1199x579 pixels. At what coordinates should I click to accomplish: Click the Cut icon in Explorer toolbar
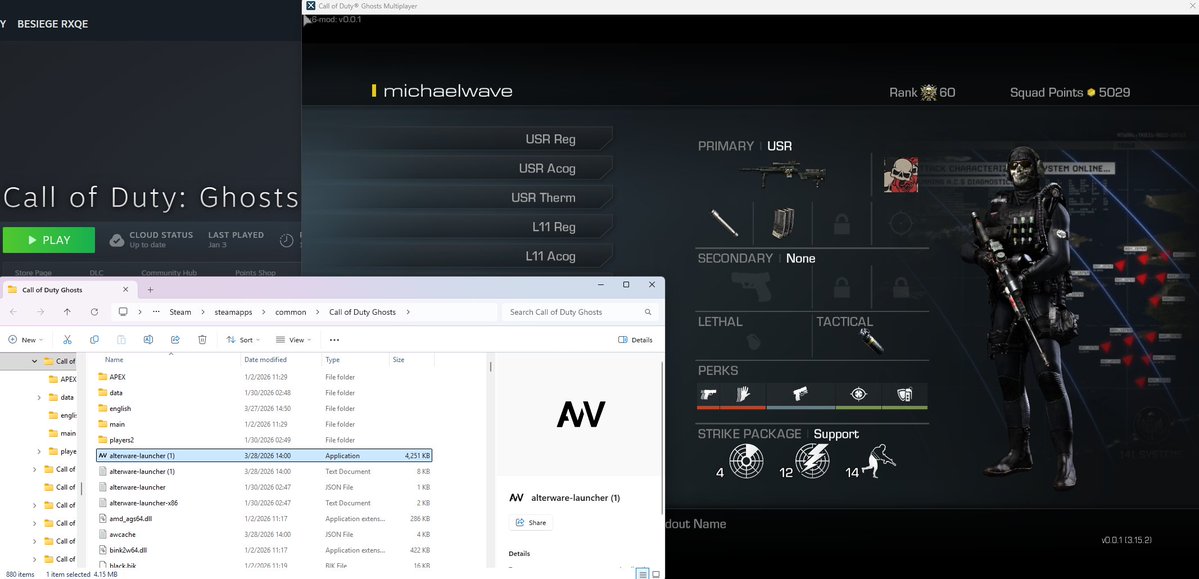[67, 340]
